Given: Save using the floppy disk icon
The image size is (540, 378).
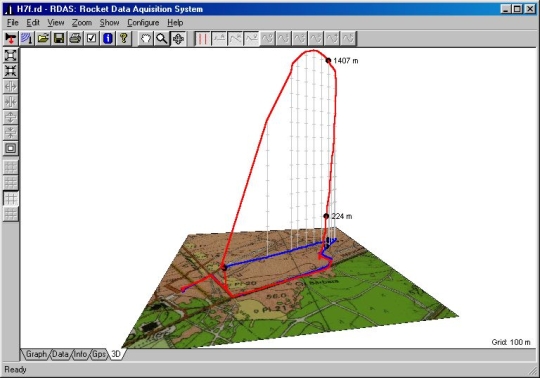Looking at the screenshot, I should coord(59,38).
